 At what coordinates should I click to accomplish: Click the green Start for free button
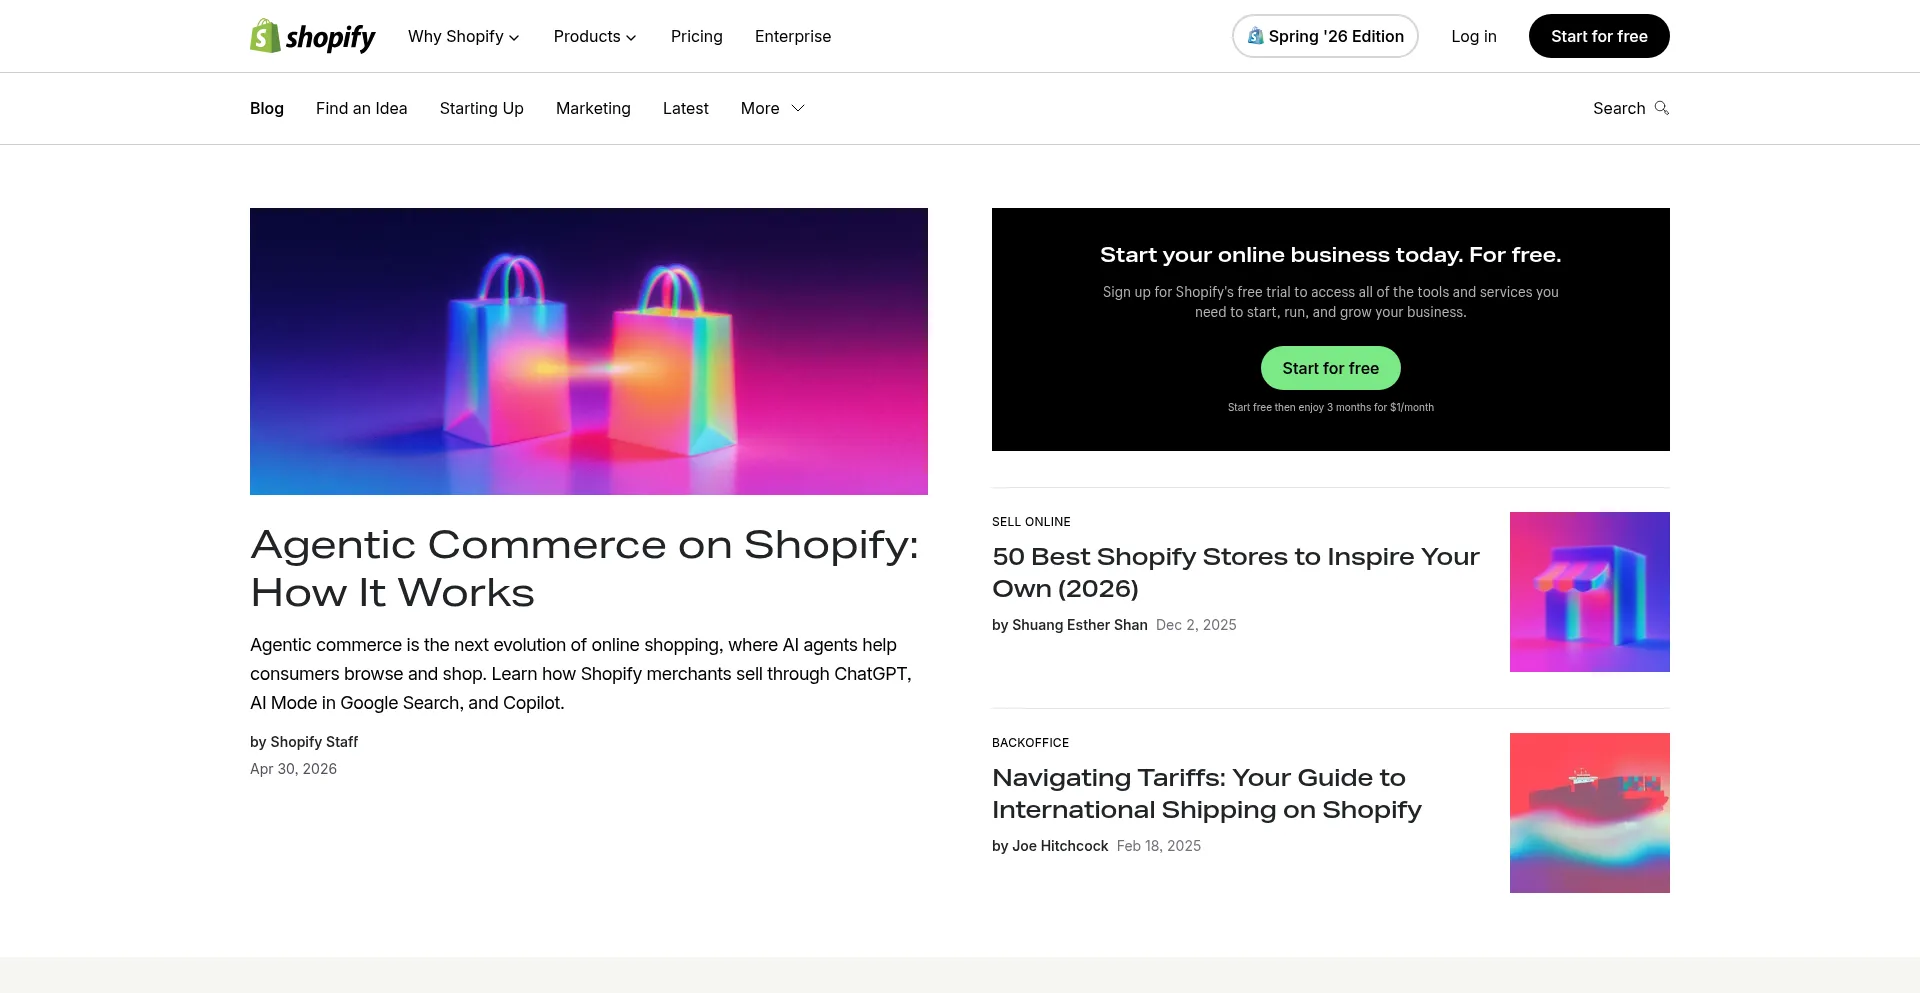pyautogui.click(x=1331, y=368)
